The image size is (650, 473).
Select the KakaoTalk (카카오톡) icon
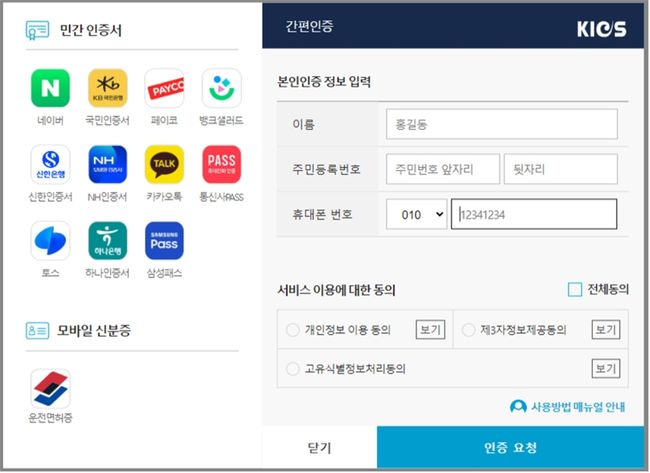[x=164, y=165]
